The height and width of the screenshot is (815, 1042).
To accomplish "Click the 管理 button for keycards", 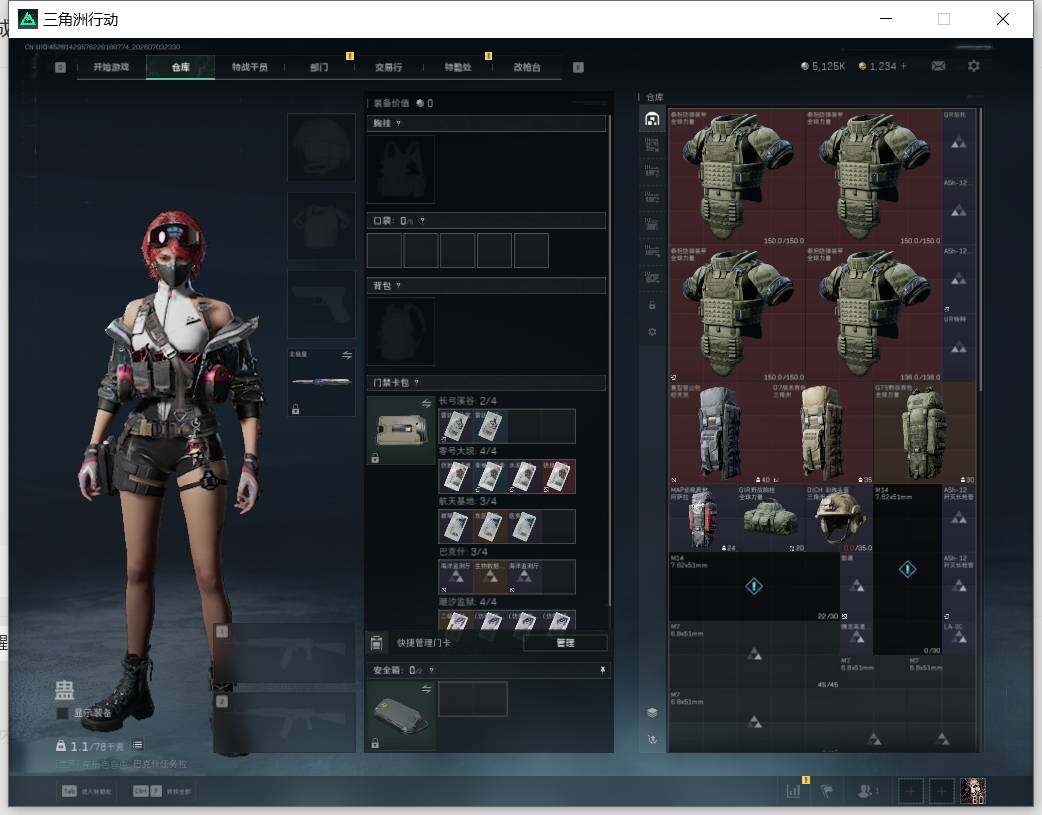I will click(565, 643).
